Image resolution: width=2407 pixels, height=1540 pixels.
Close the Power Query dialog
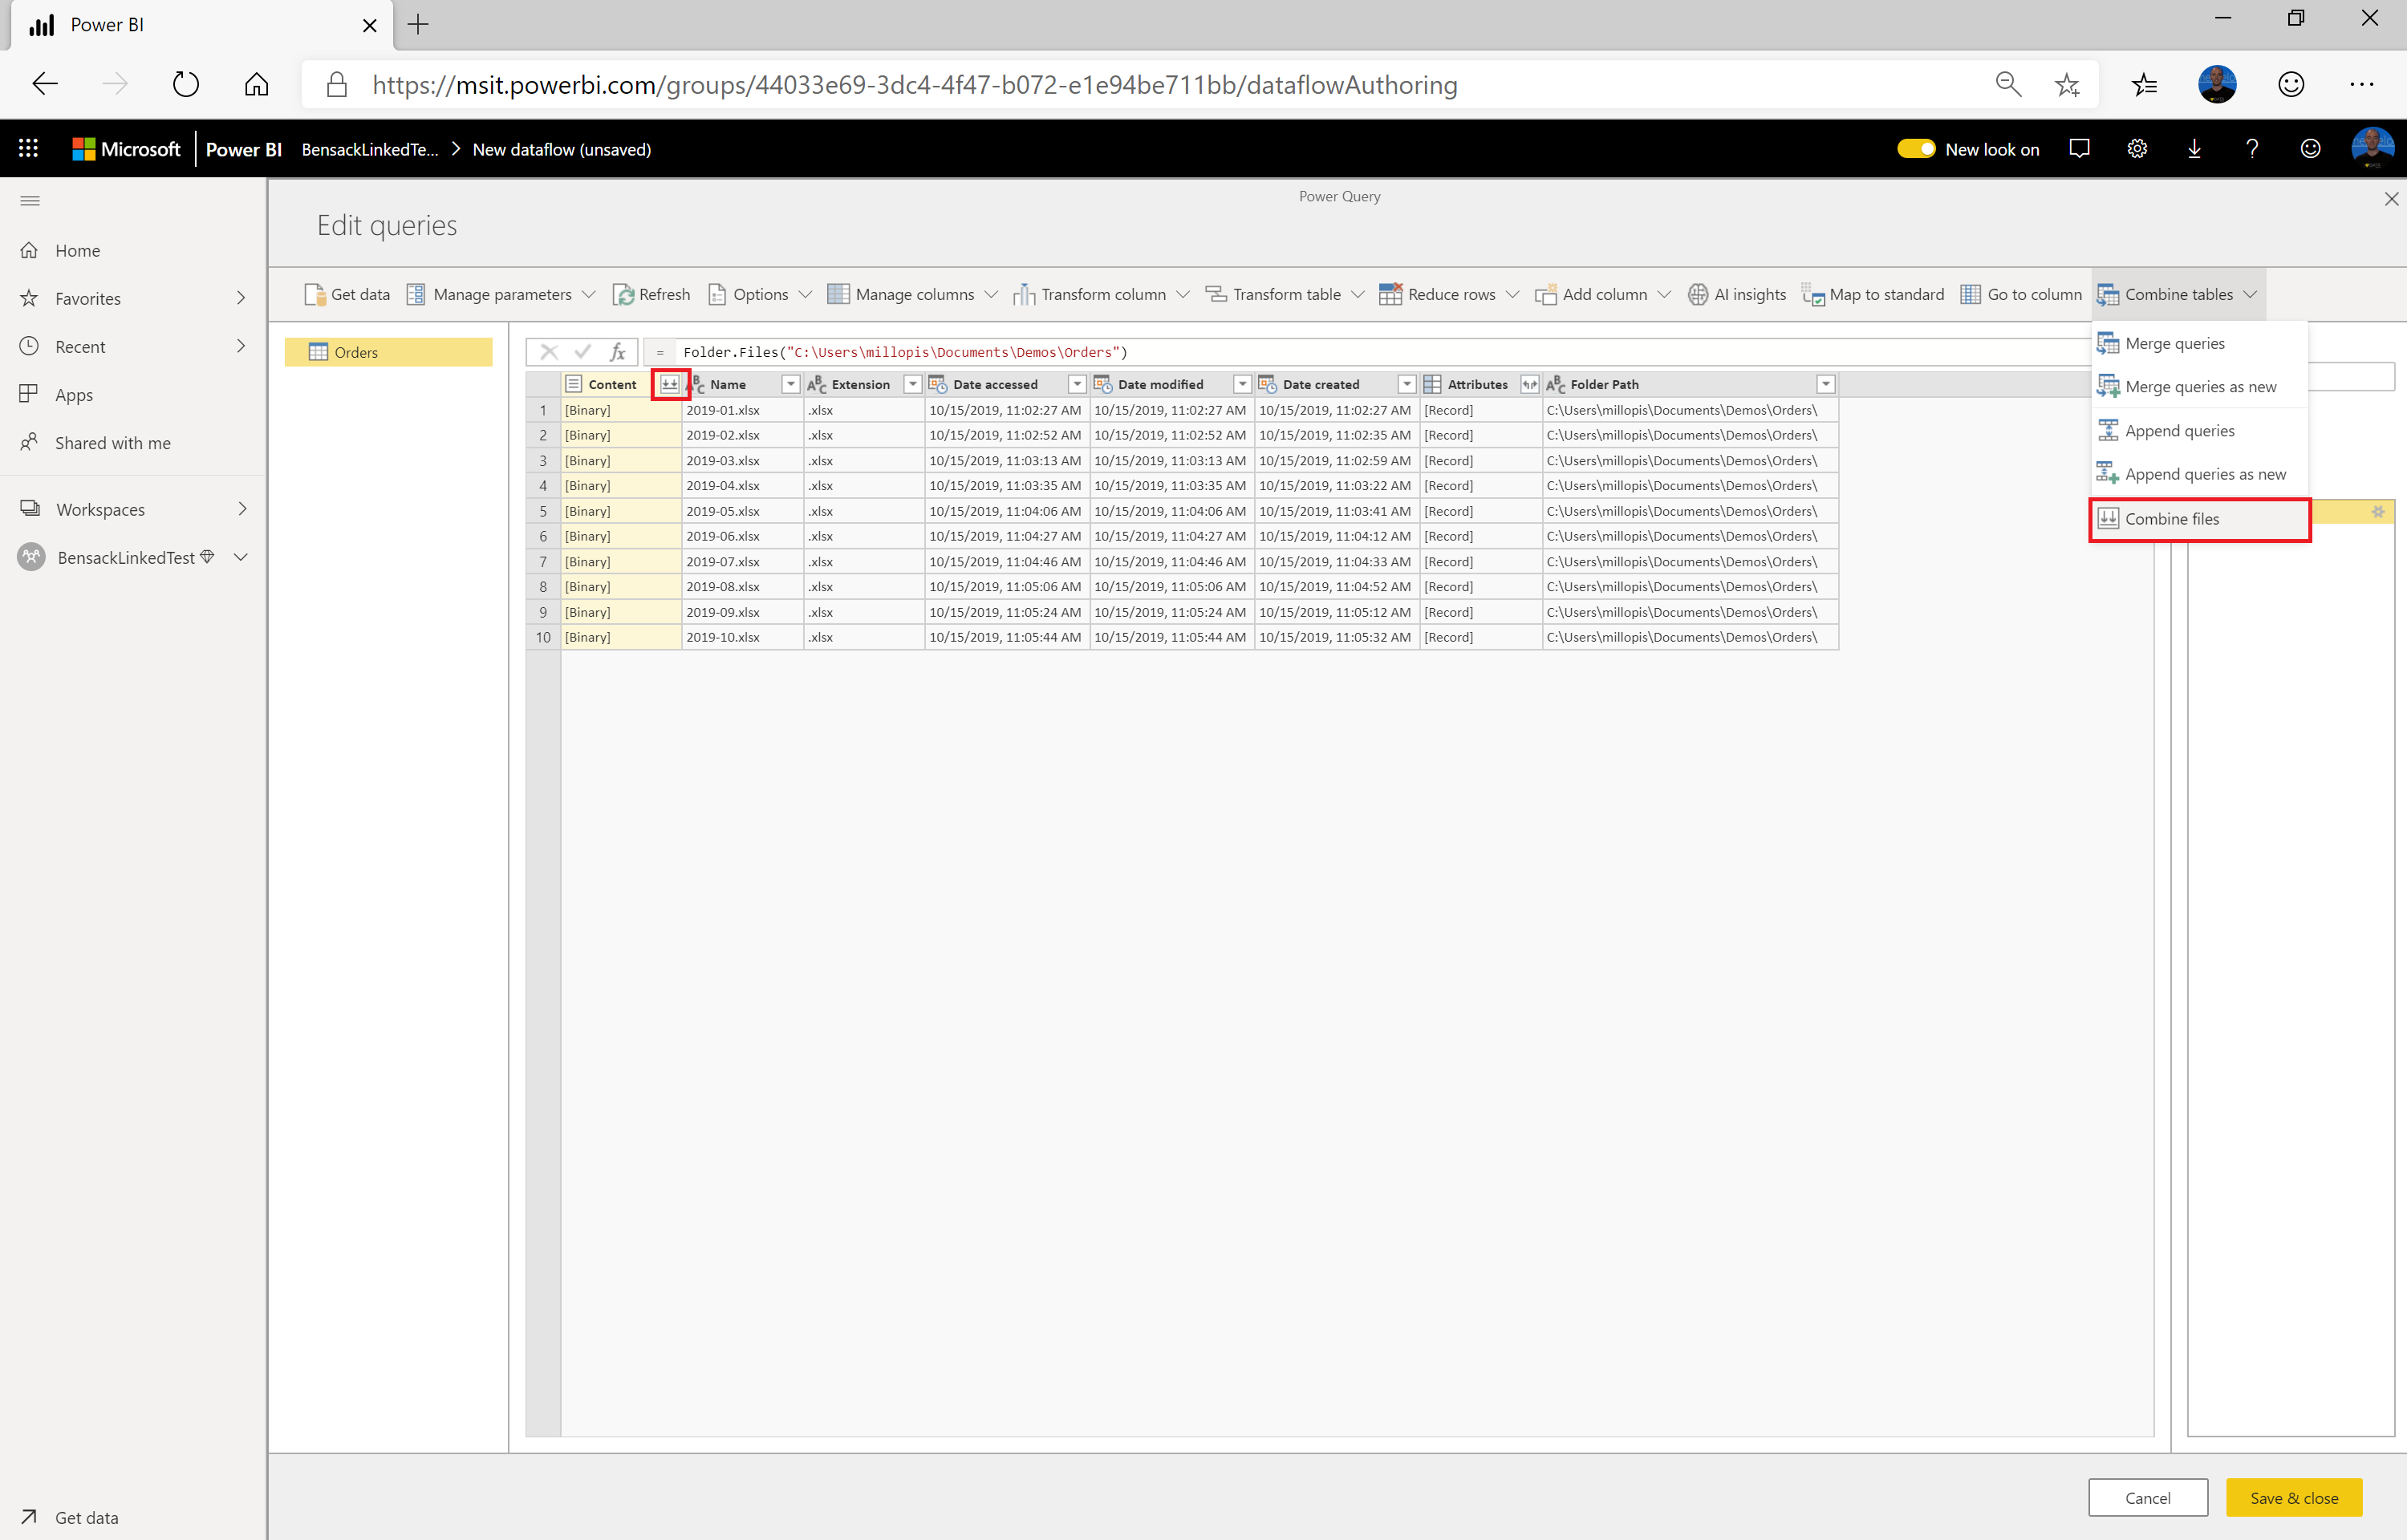point(2391,199)
